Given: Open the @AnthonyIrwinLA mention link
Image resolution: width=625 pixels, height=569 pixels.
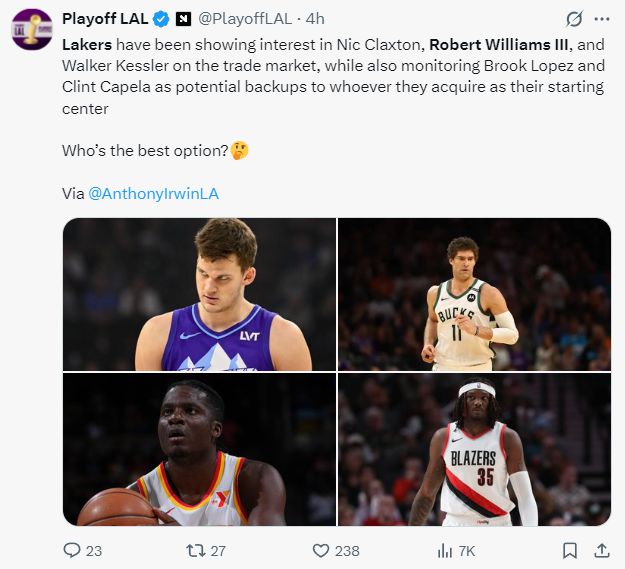Looking at the screenshot, I should tap(153, 193).
